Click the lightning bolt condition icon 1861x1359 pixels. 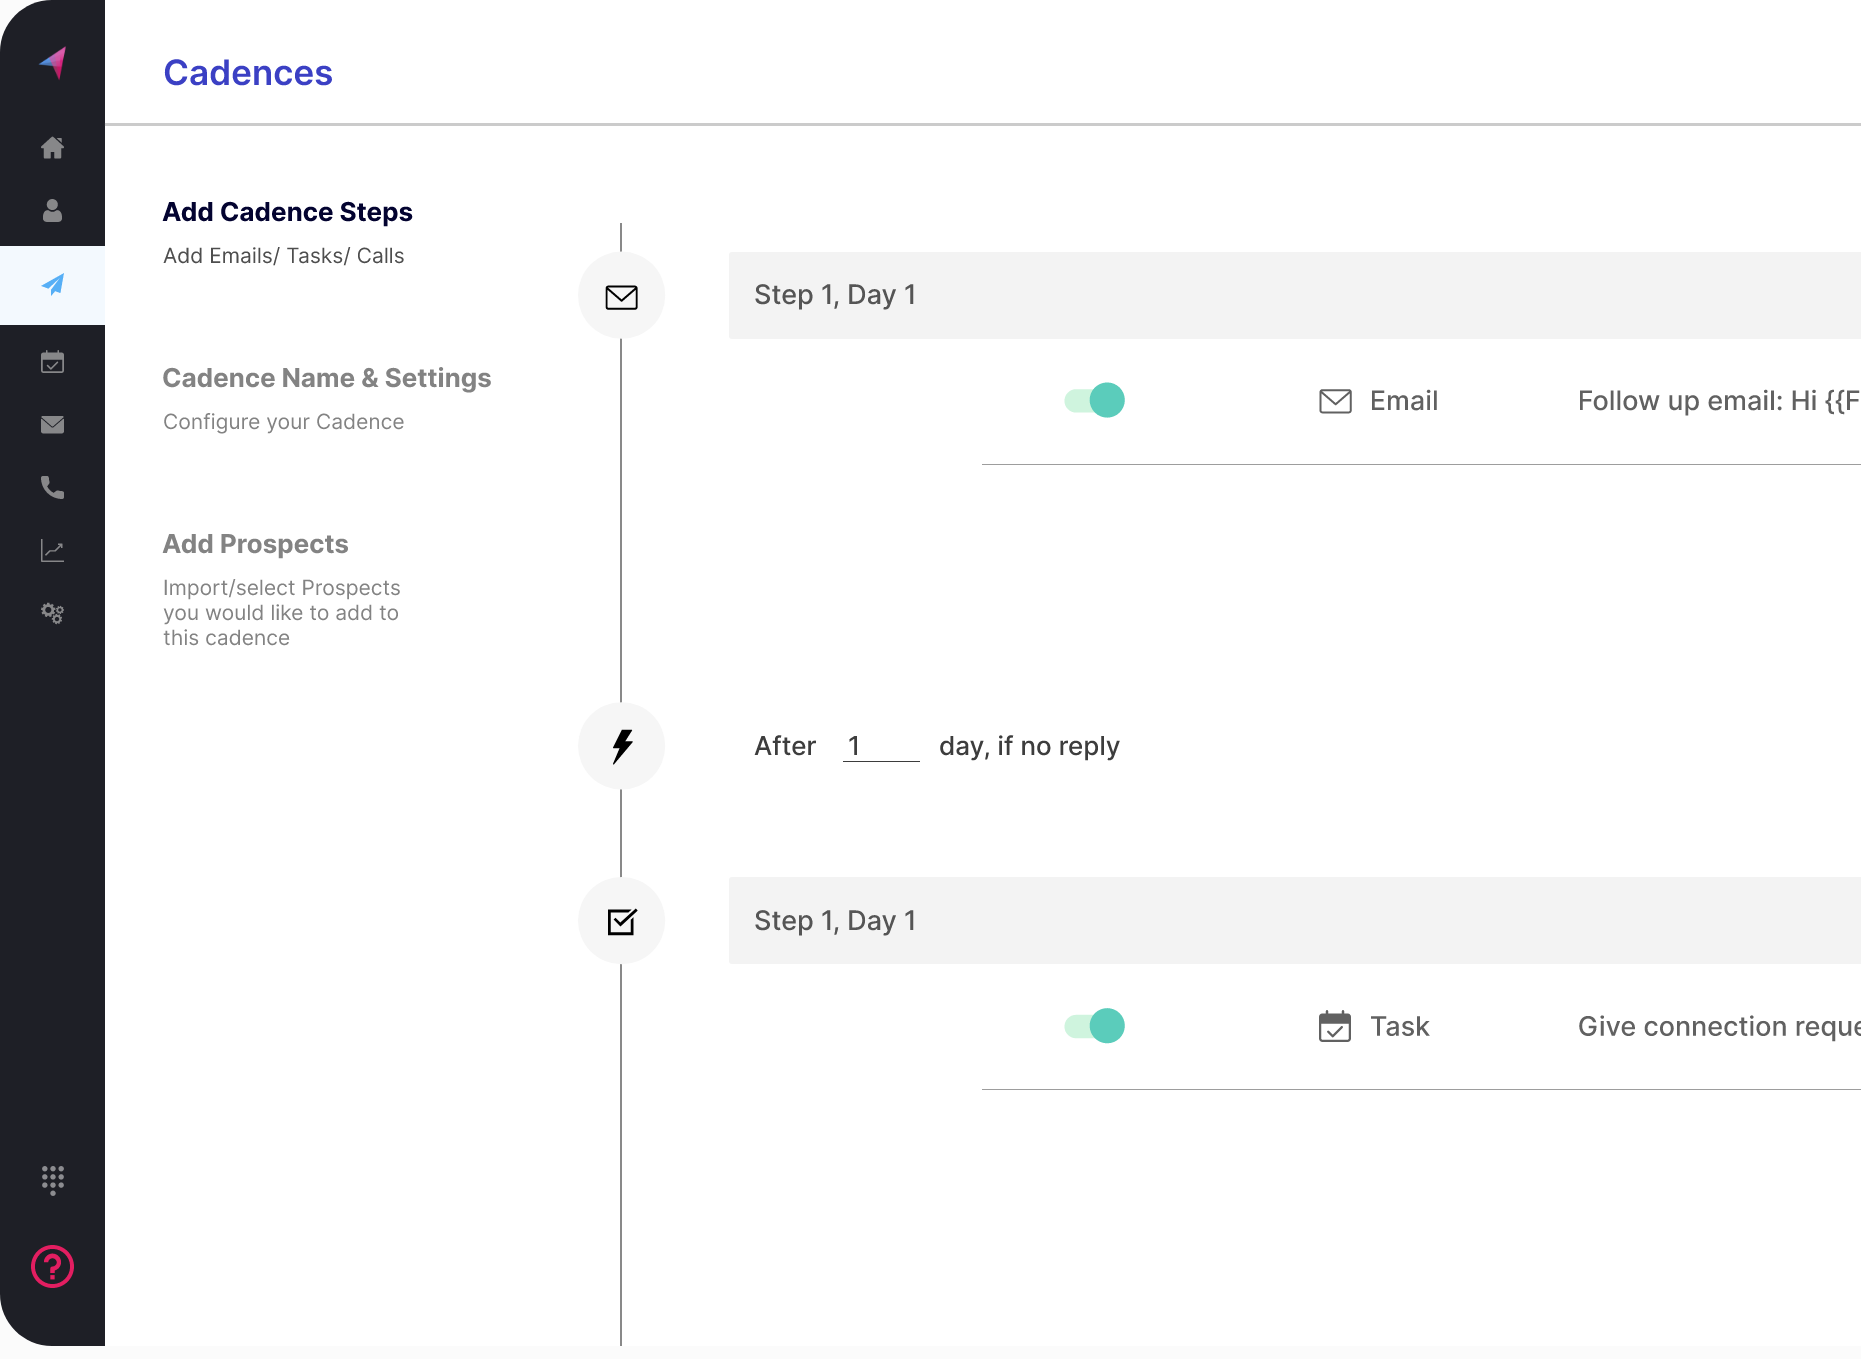coord(621,746)
